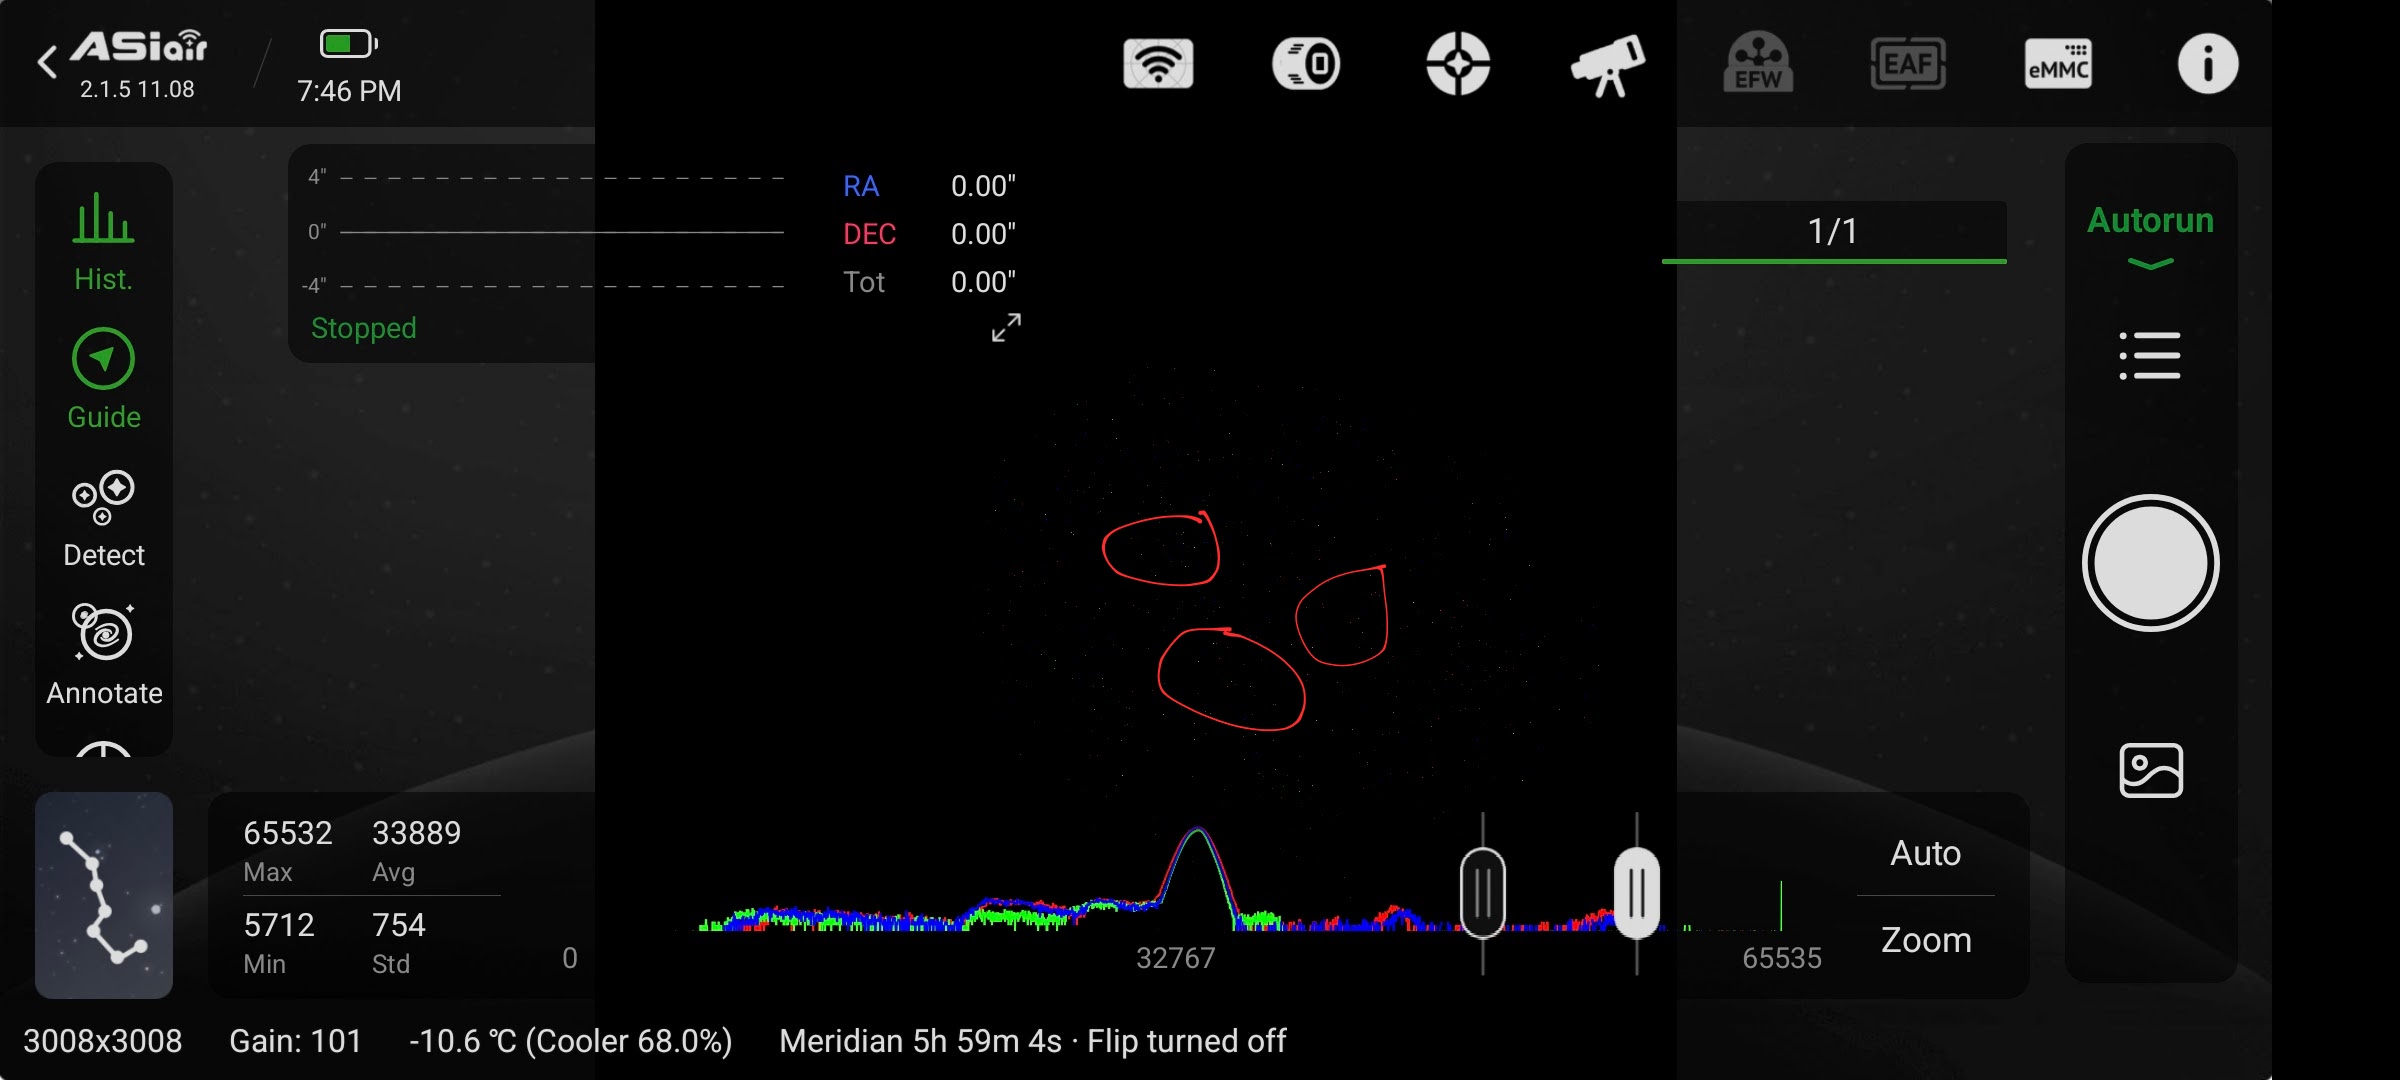Screen dimensions: 2400x1080
Task: Start capture with the shutter button
Action: pyautogui.click(x=2150, y=563)
